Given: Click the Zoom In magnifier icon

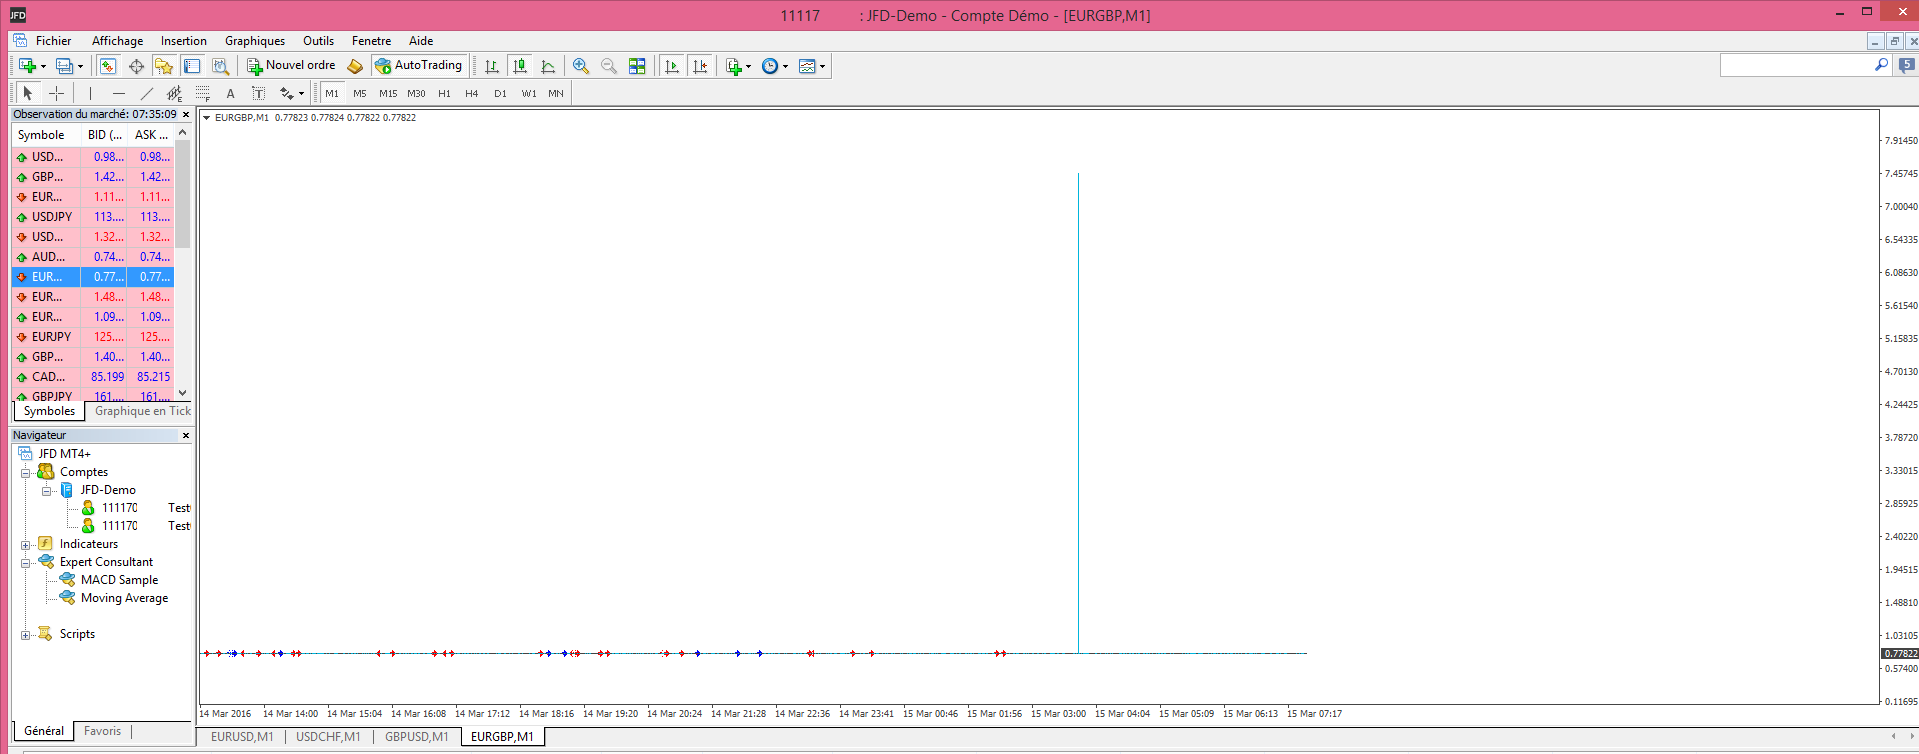Looking at the screenshot, I should pos(580,66).
